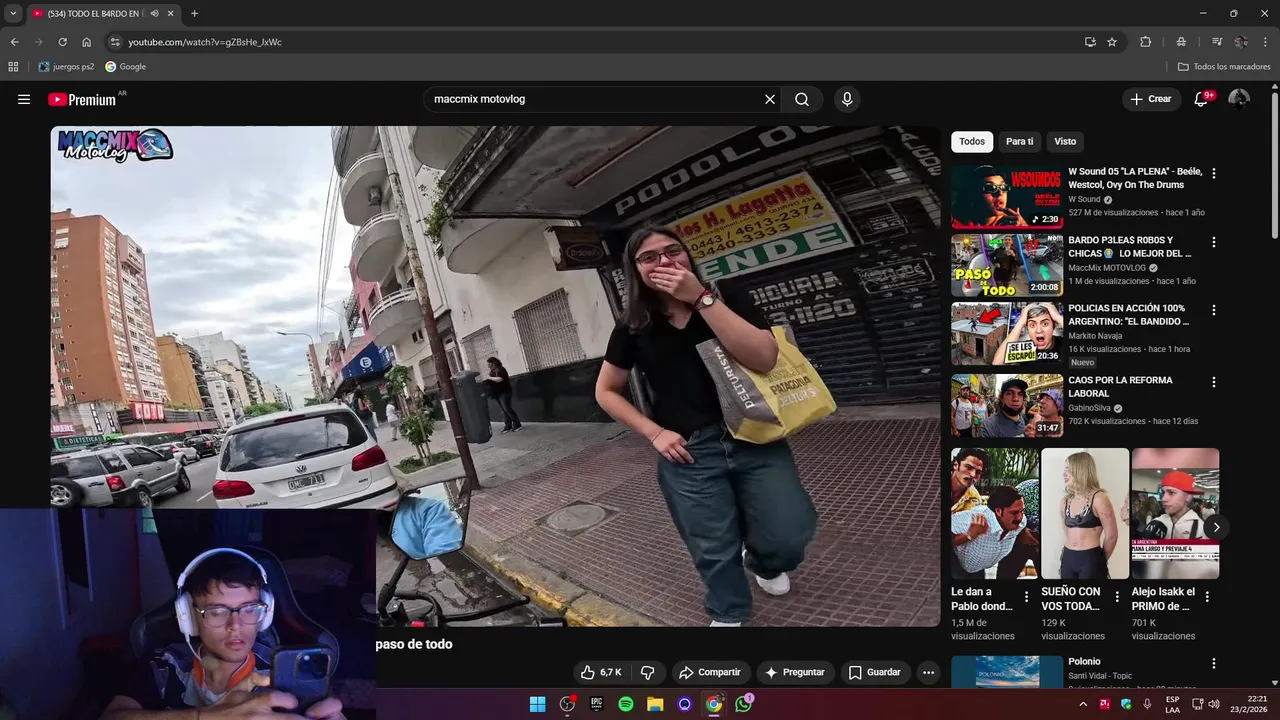Image resolution: width=1280 pixels, height=720 pixels.
Task: Open Chrome extensions puzzle icon
Action: pos(1146,42)
